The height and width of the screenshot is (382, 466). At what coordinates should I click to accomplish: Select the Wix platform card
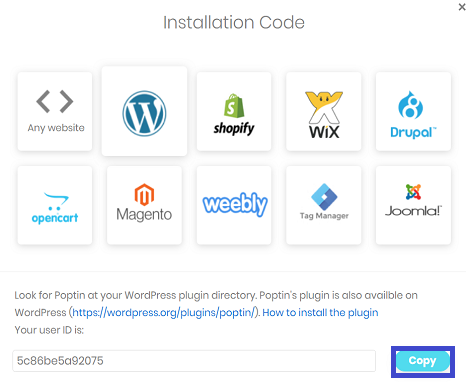pos(324,111)
